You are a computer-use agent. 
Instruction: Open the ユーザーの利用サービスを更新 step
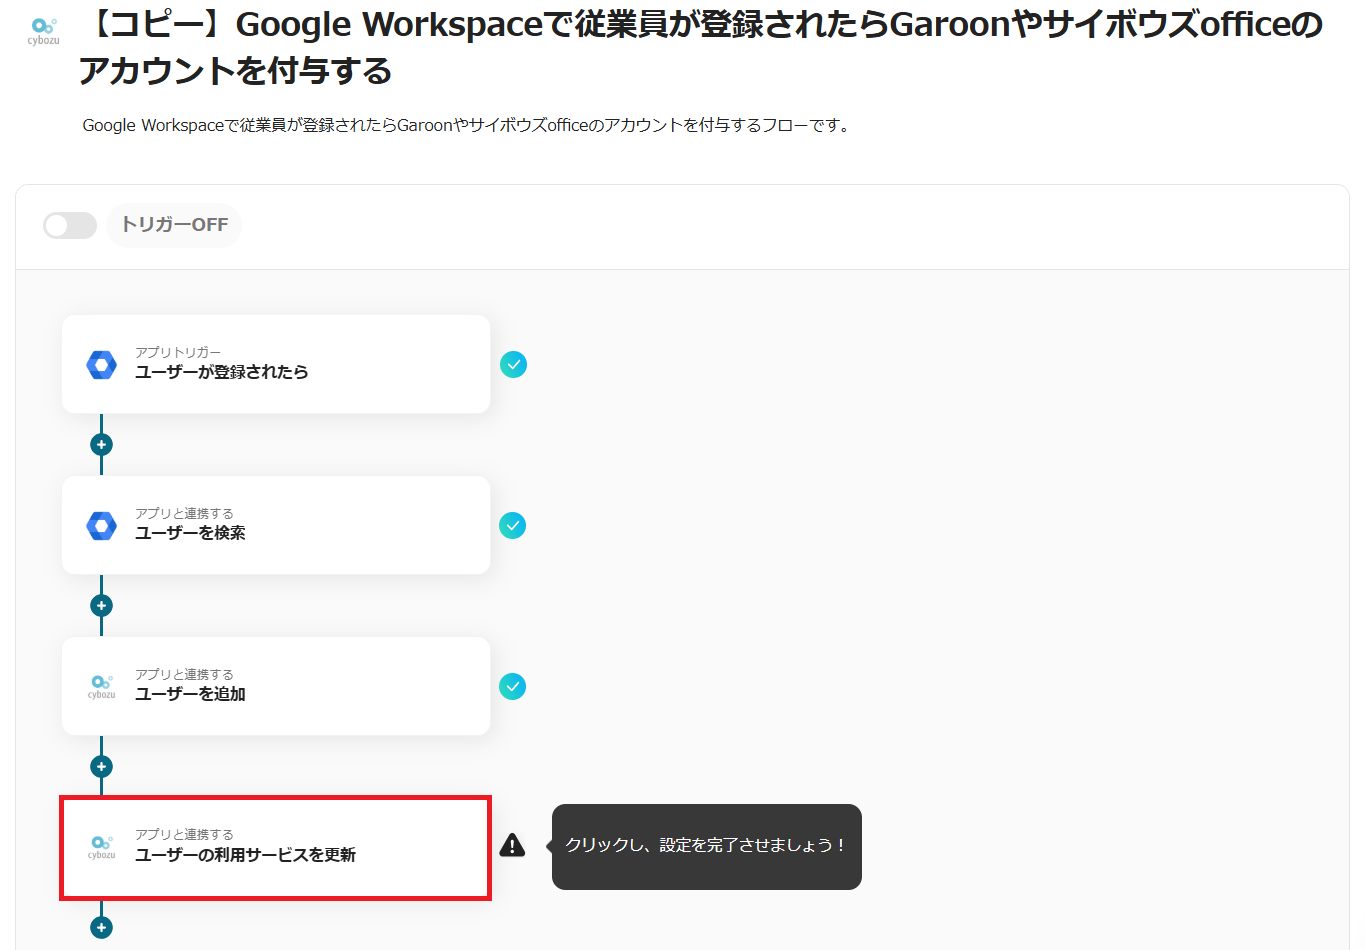[276, 848]
